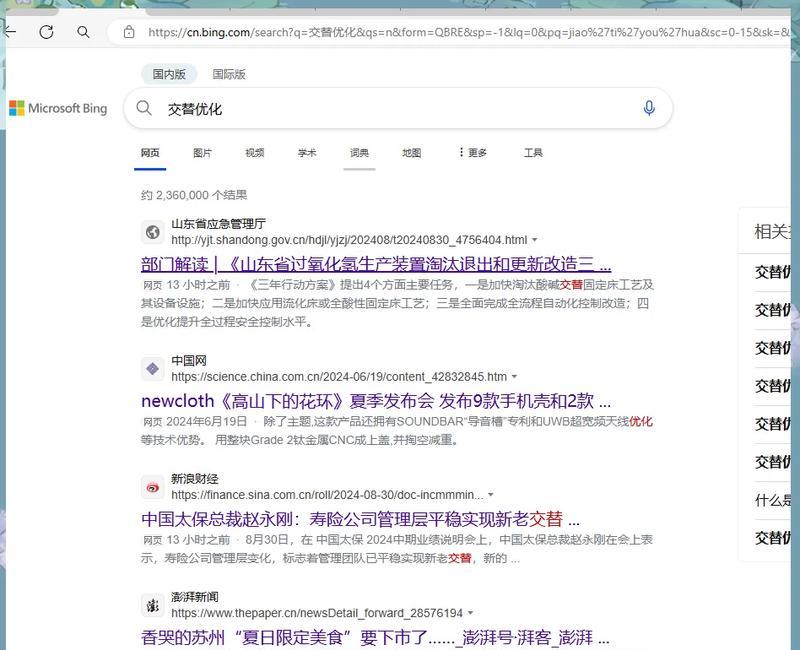Click the magnifier icon beside address bar
This screenshot has width=800, height=650.
pyautogui.click(x=83, y=32)
